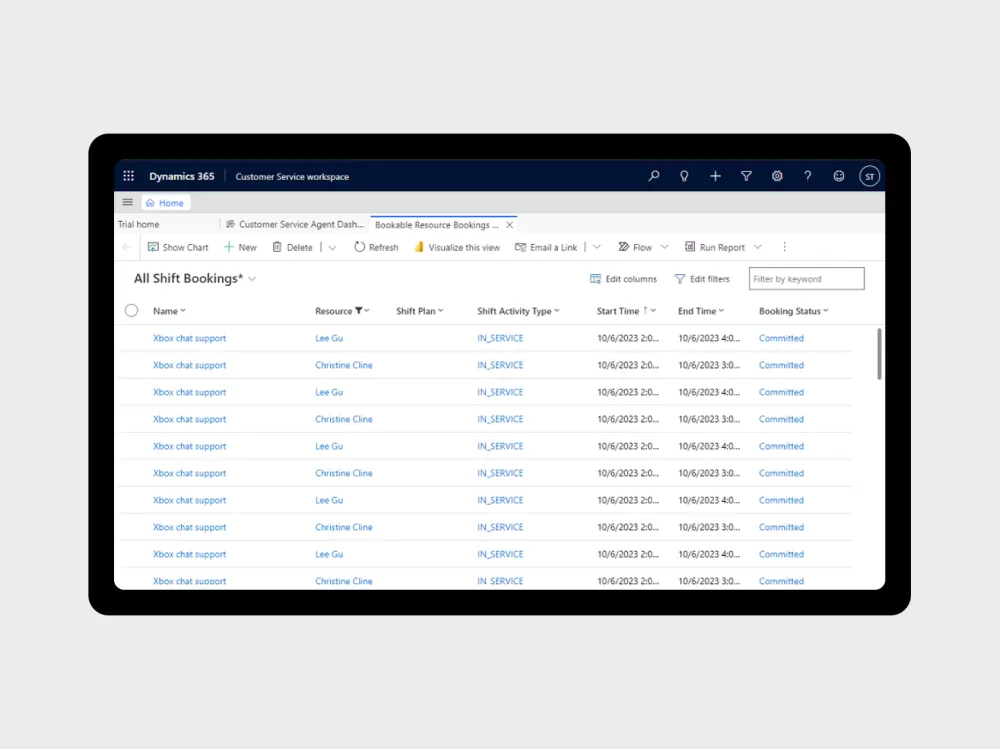1000x749 pixels.
Task: Open first Xbox chat support booking
Action: click(189, 338)
